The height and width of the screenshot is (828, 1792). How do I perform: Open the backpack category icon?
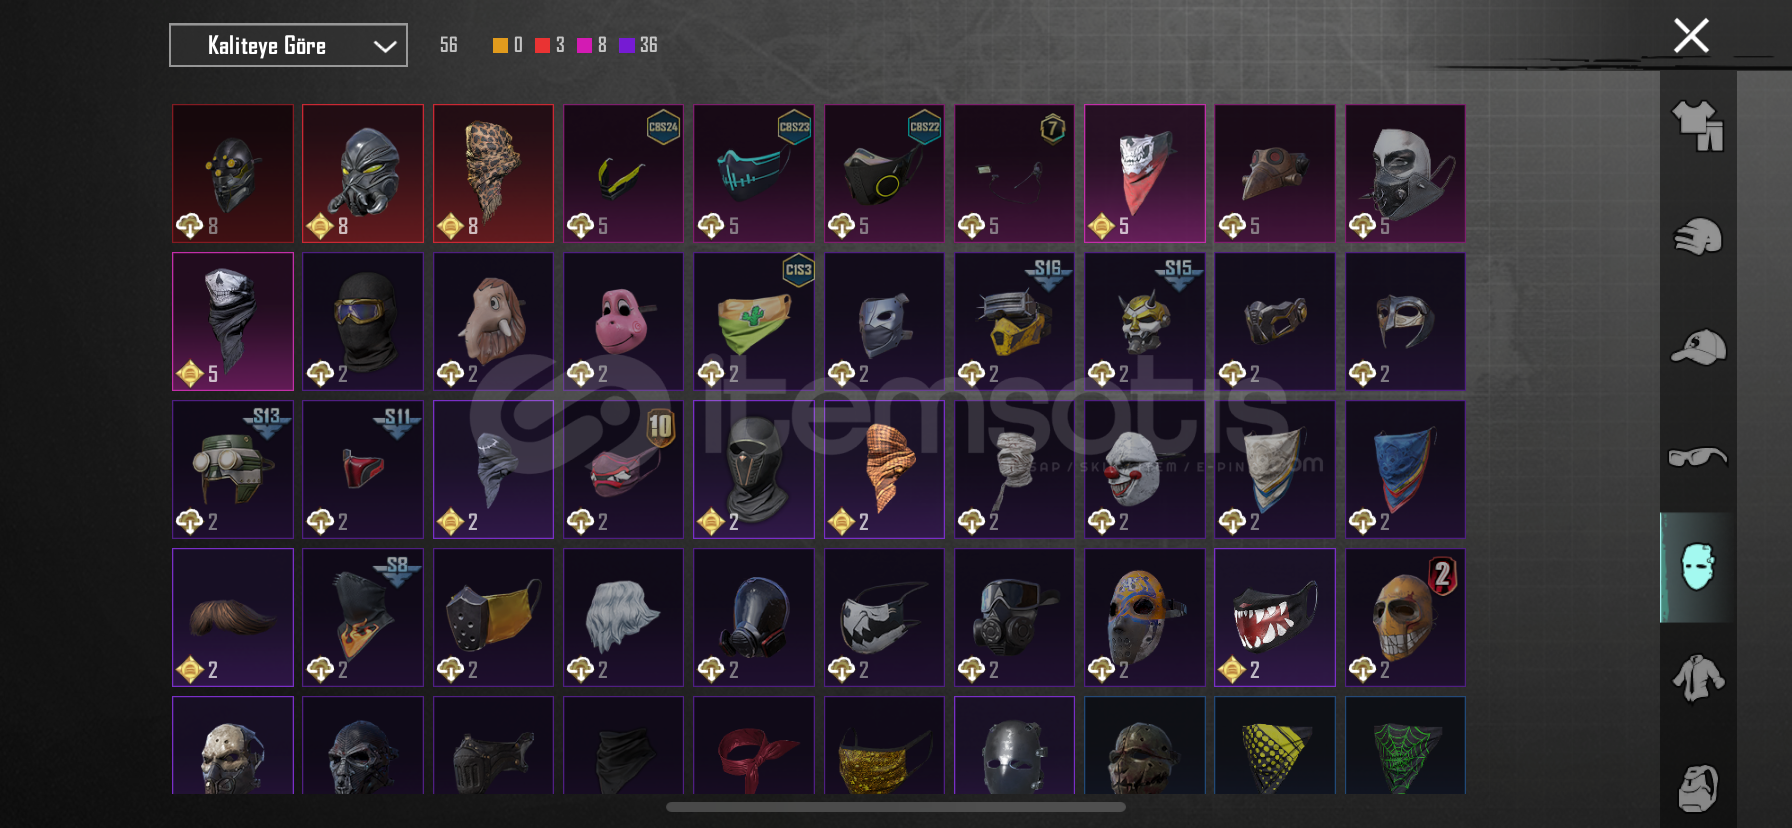point(1698,788)
